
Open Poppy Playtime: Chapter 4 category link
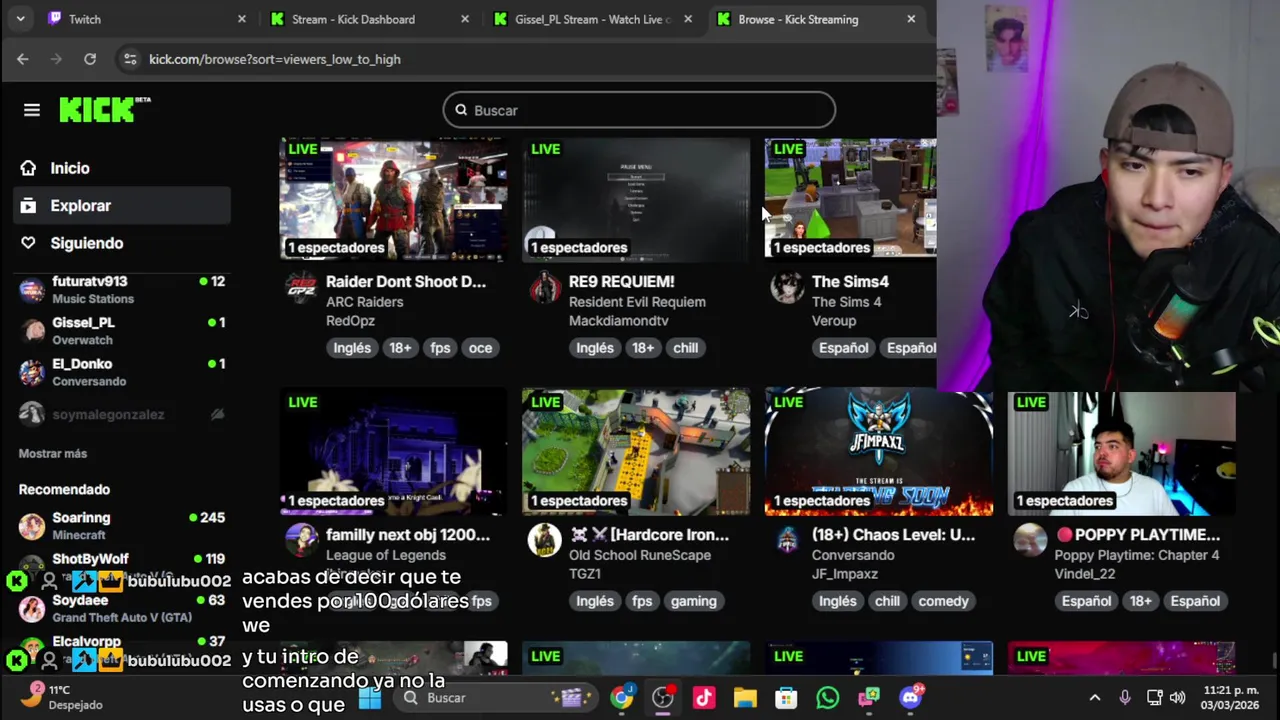(x=1137, y=555)
